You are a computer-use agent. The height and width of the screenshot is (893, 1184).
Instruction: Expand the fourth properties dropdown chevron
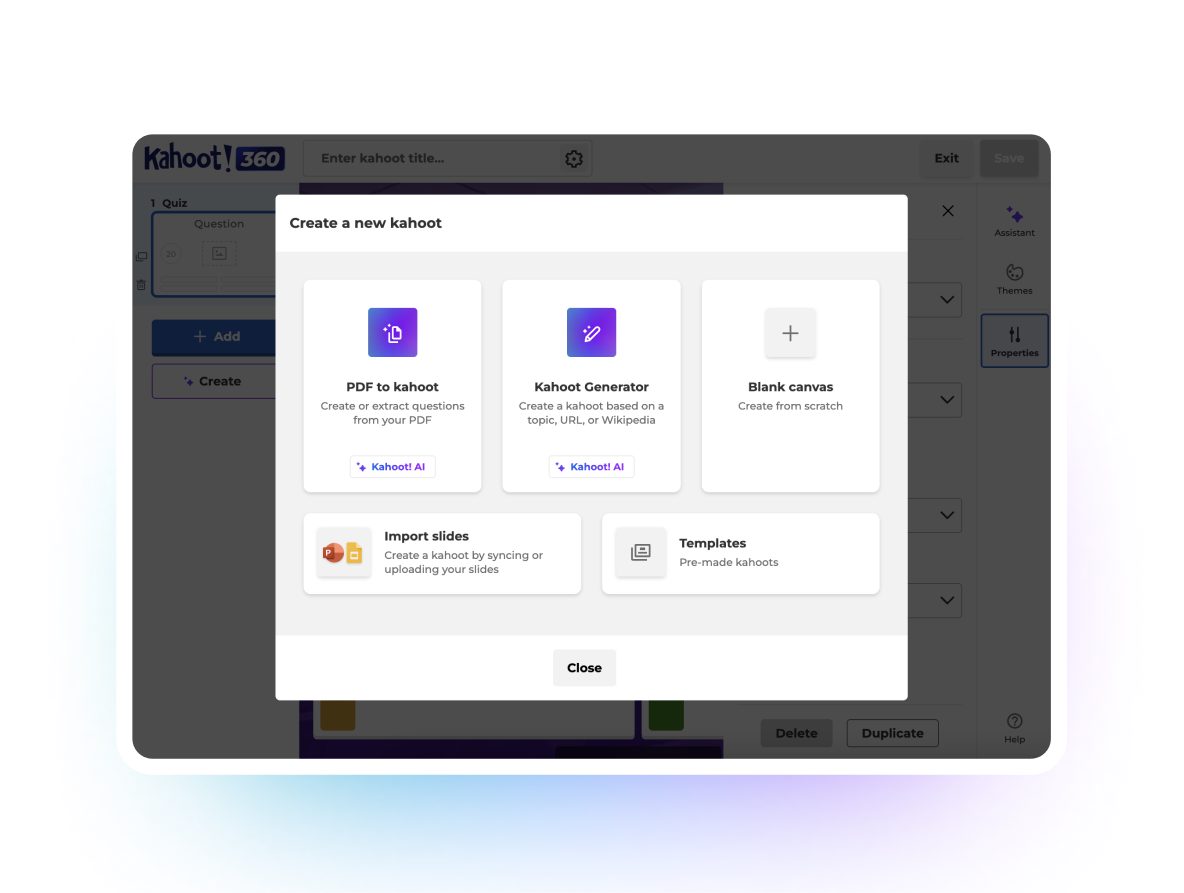(x=946, y=600)
